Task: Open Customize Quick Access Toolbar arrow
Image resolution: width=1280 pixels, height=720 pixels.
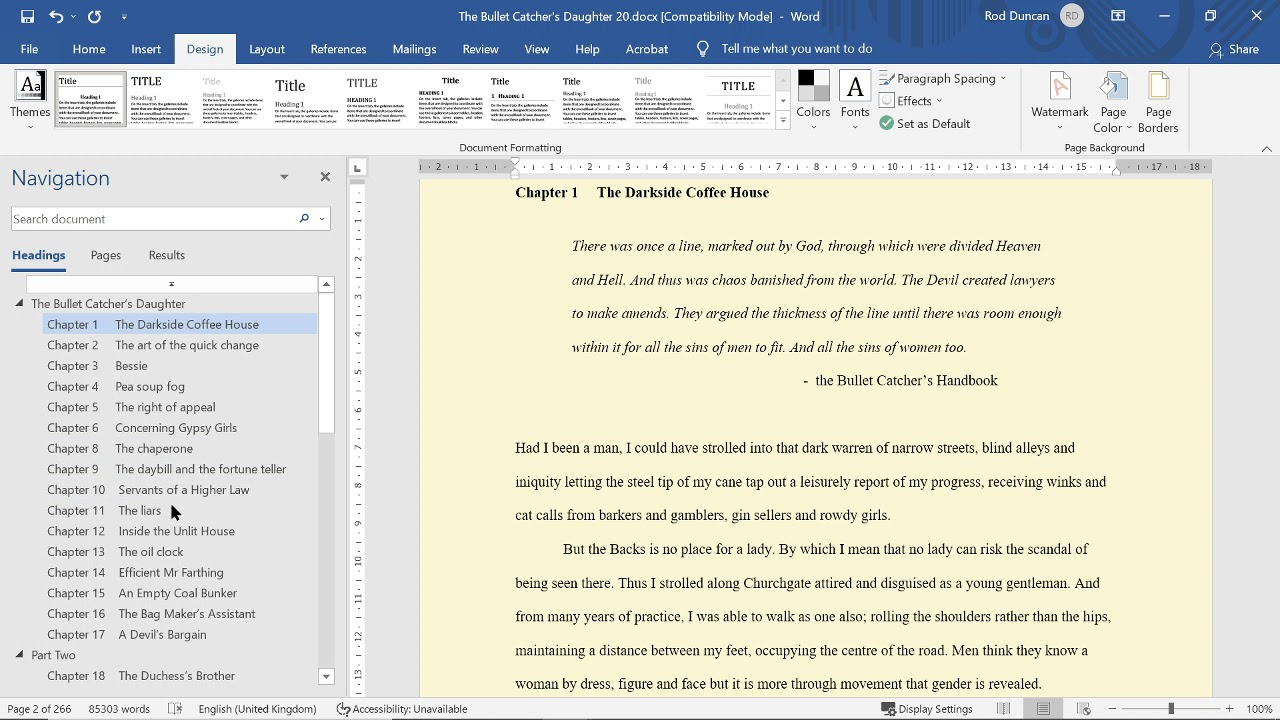Action: (124, 17)
